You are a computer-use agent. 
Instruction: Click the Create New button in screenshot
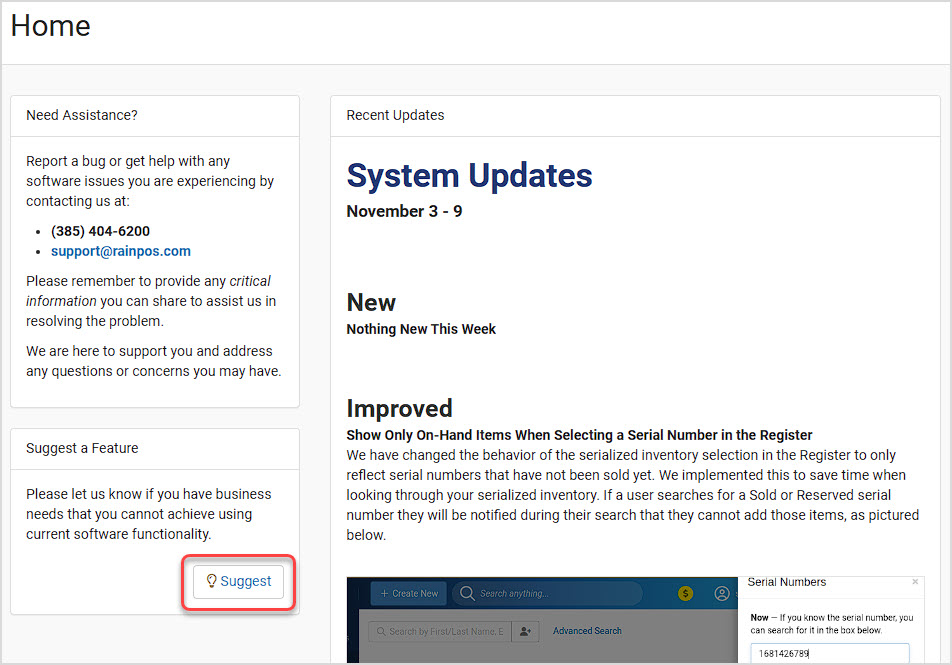click(x=409, y=593)
